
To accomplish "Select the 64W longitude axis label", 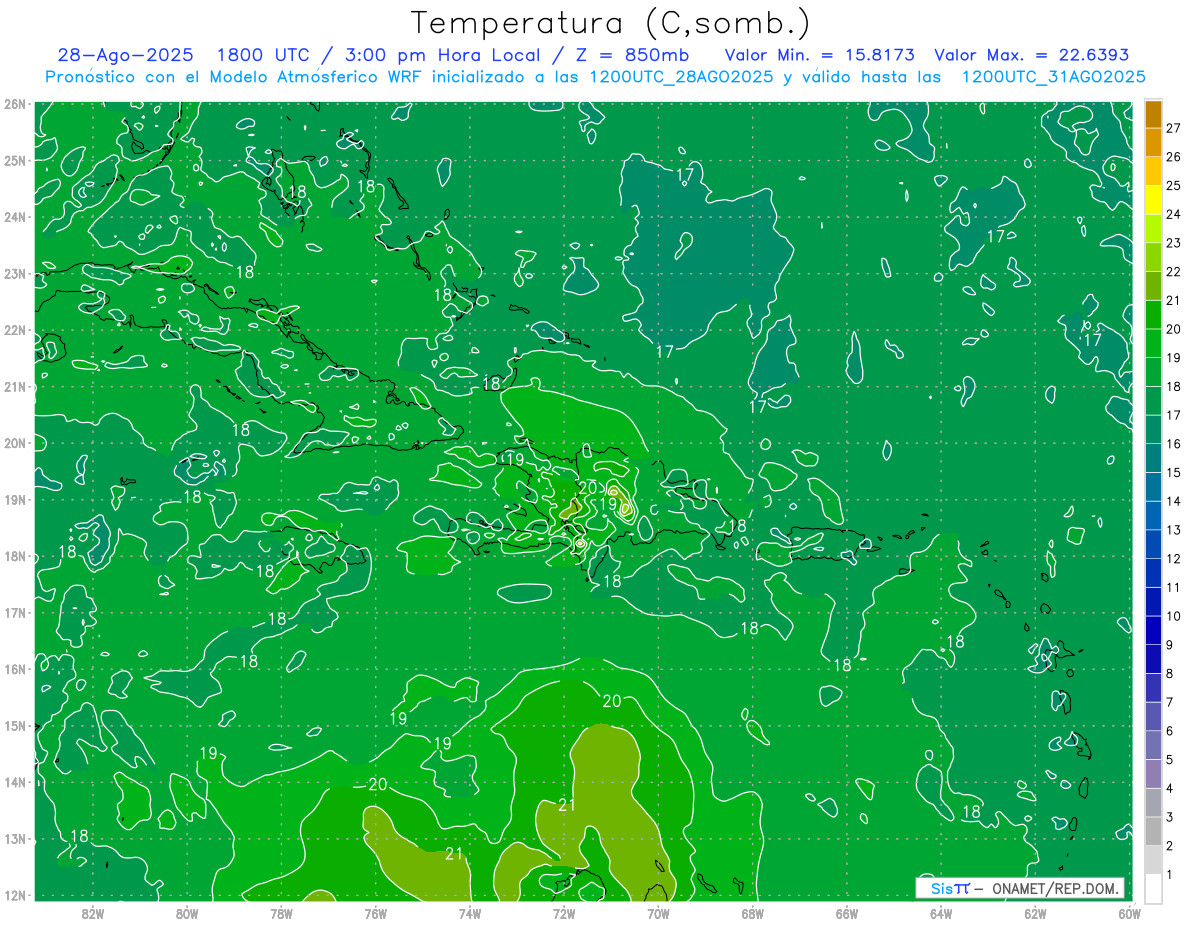I will point(941,913).
